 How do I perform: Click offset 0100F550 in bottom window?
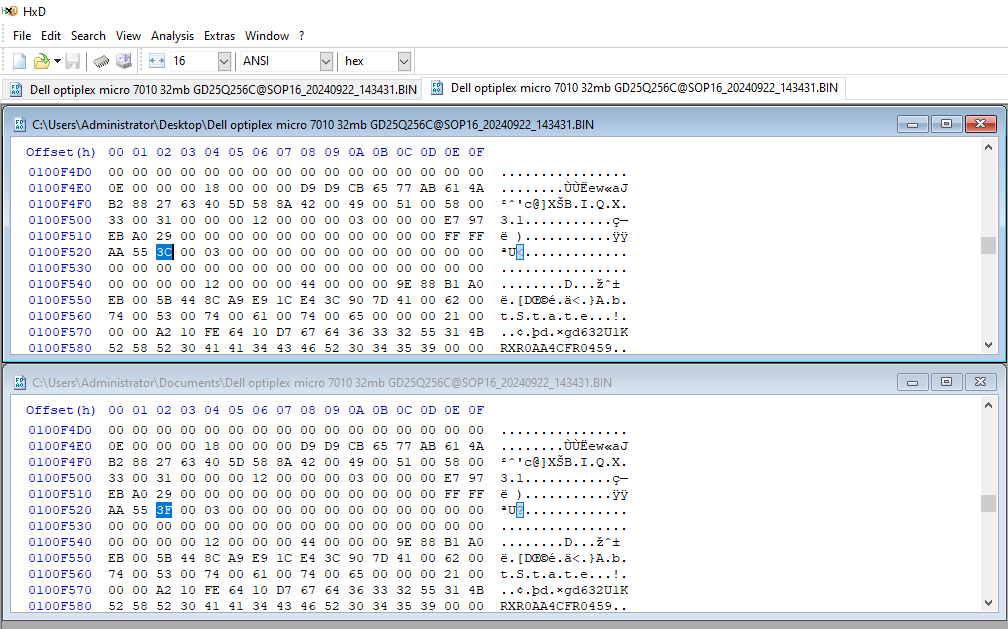(x=60, y=558)
